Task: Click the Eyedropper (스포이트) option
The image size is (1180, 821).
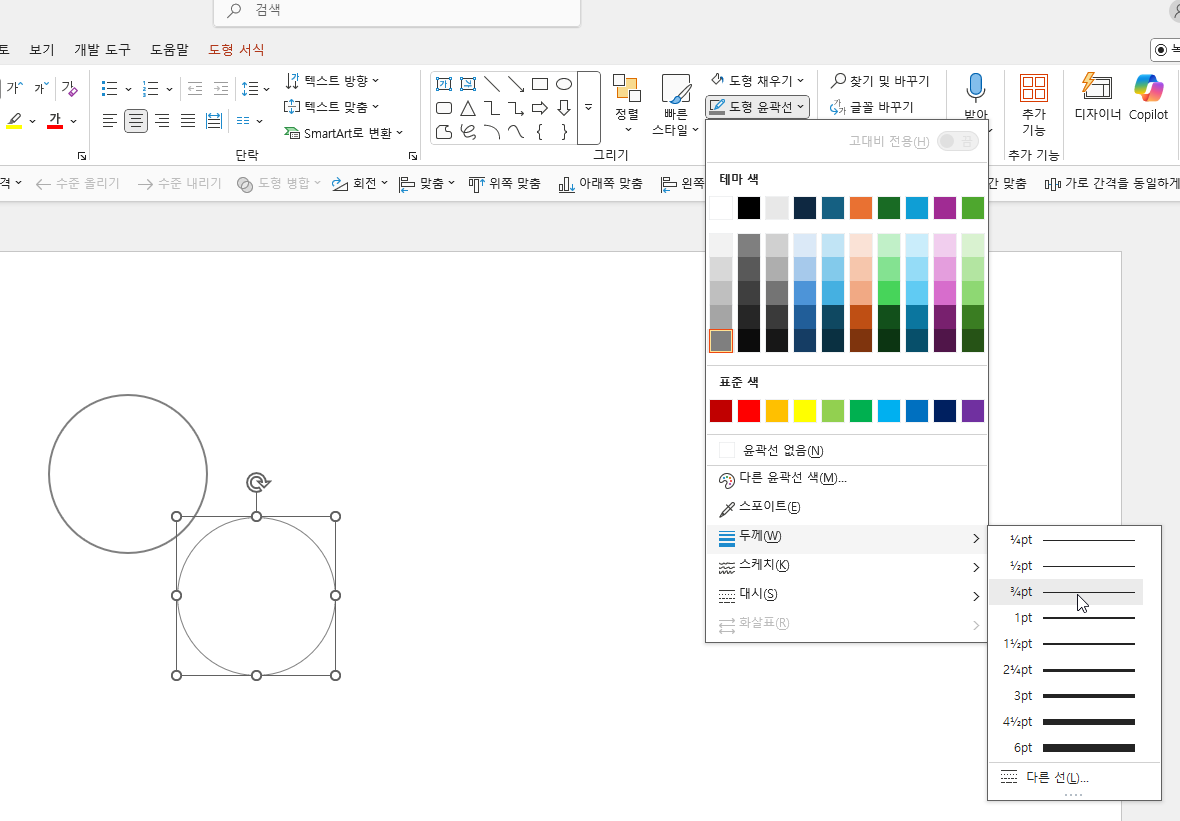Action: click(759, 507)
